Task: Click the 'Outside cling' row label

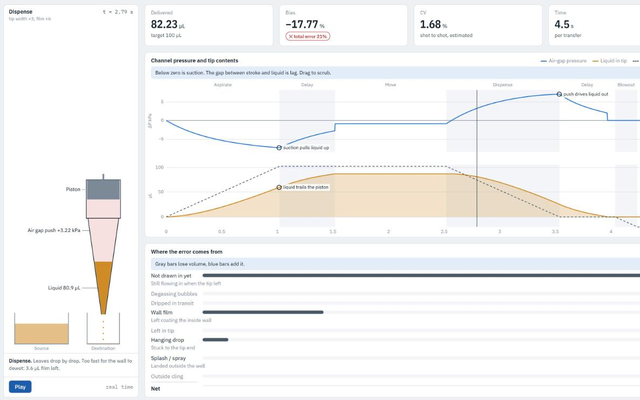Action: (167, 376)
